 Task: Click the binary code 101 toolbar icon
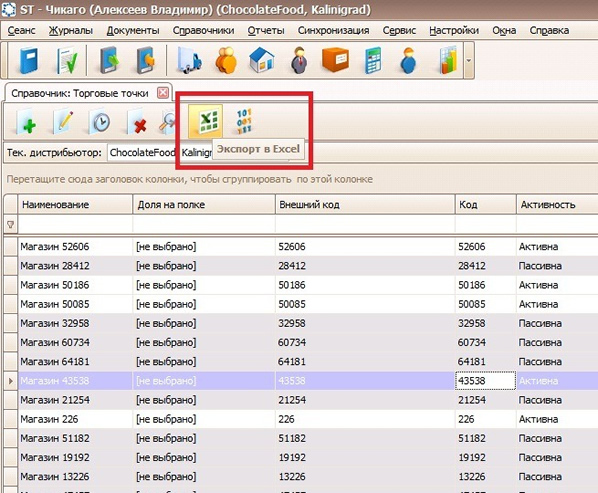click(x=244, y=121)
